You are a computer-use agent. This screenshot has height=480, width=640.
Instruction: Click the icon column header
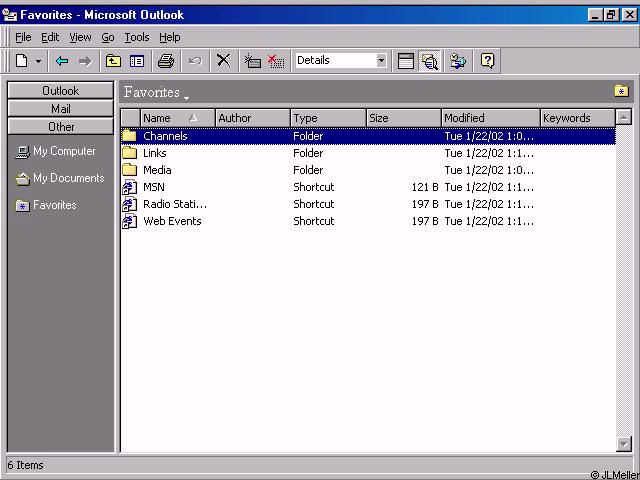click(x=131, y=118)
